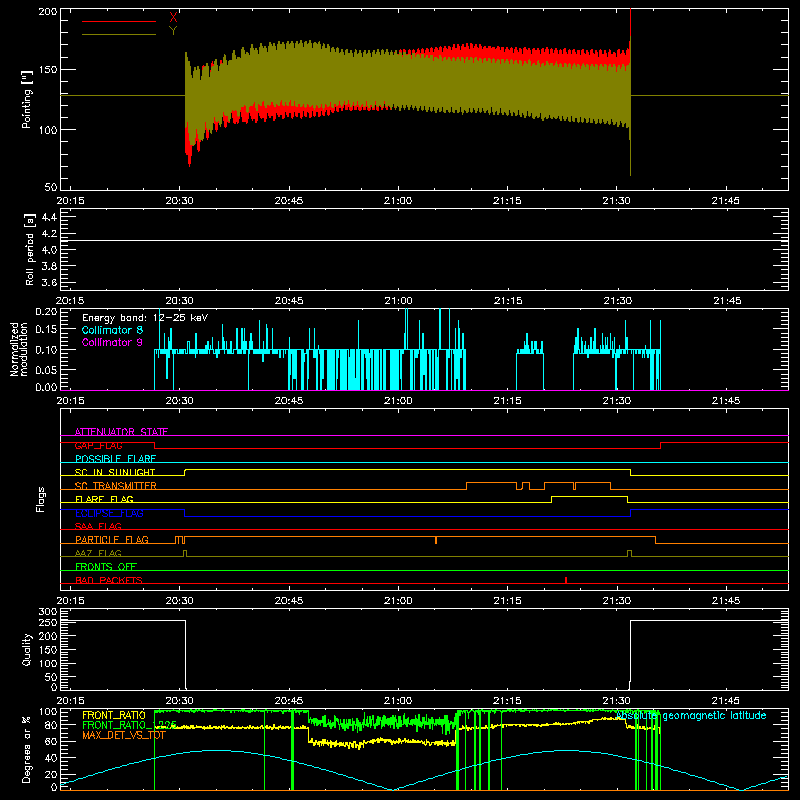
Task: Click the Energy band: 12-25 keV annotation
Action: point(145,318)
